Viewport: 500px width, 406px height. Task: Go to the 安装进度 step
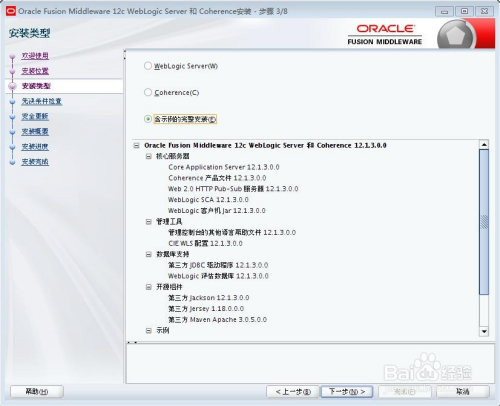(35, 147)
